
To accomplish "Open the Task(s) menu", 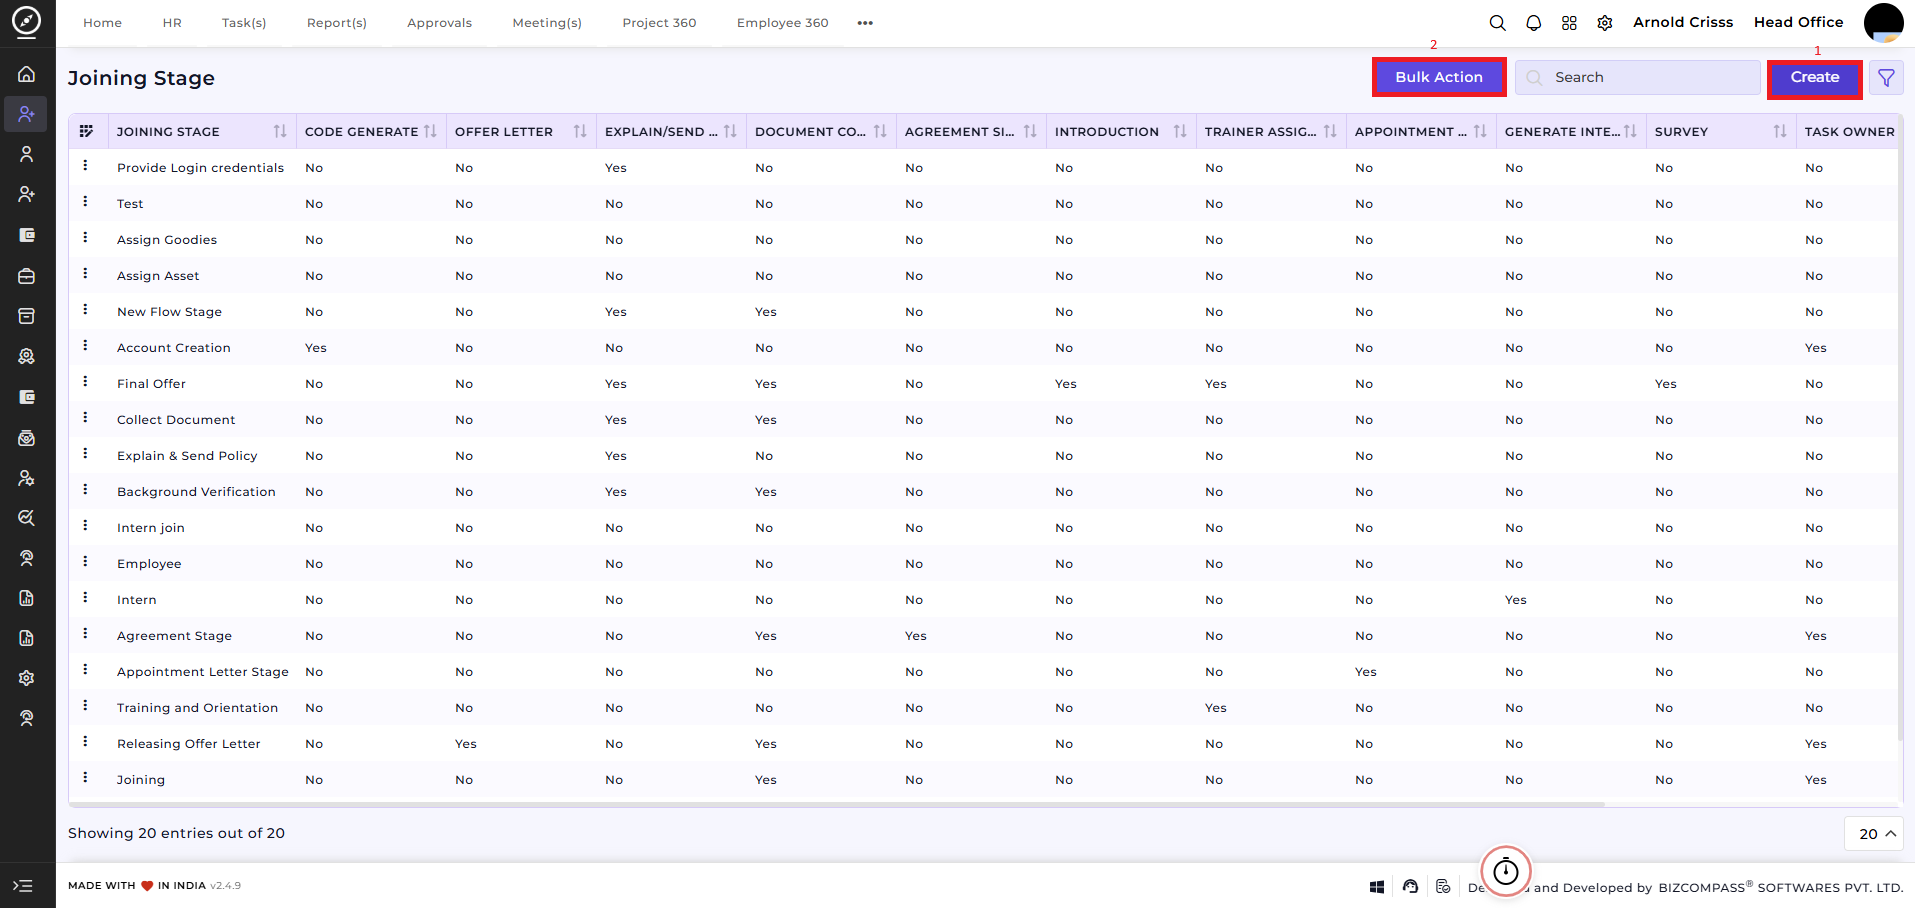I will [244, 23].
